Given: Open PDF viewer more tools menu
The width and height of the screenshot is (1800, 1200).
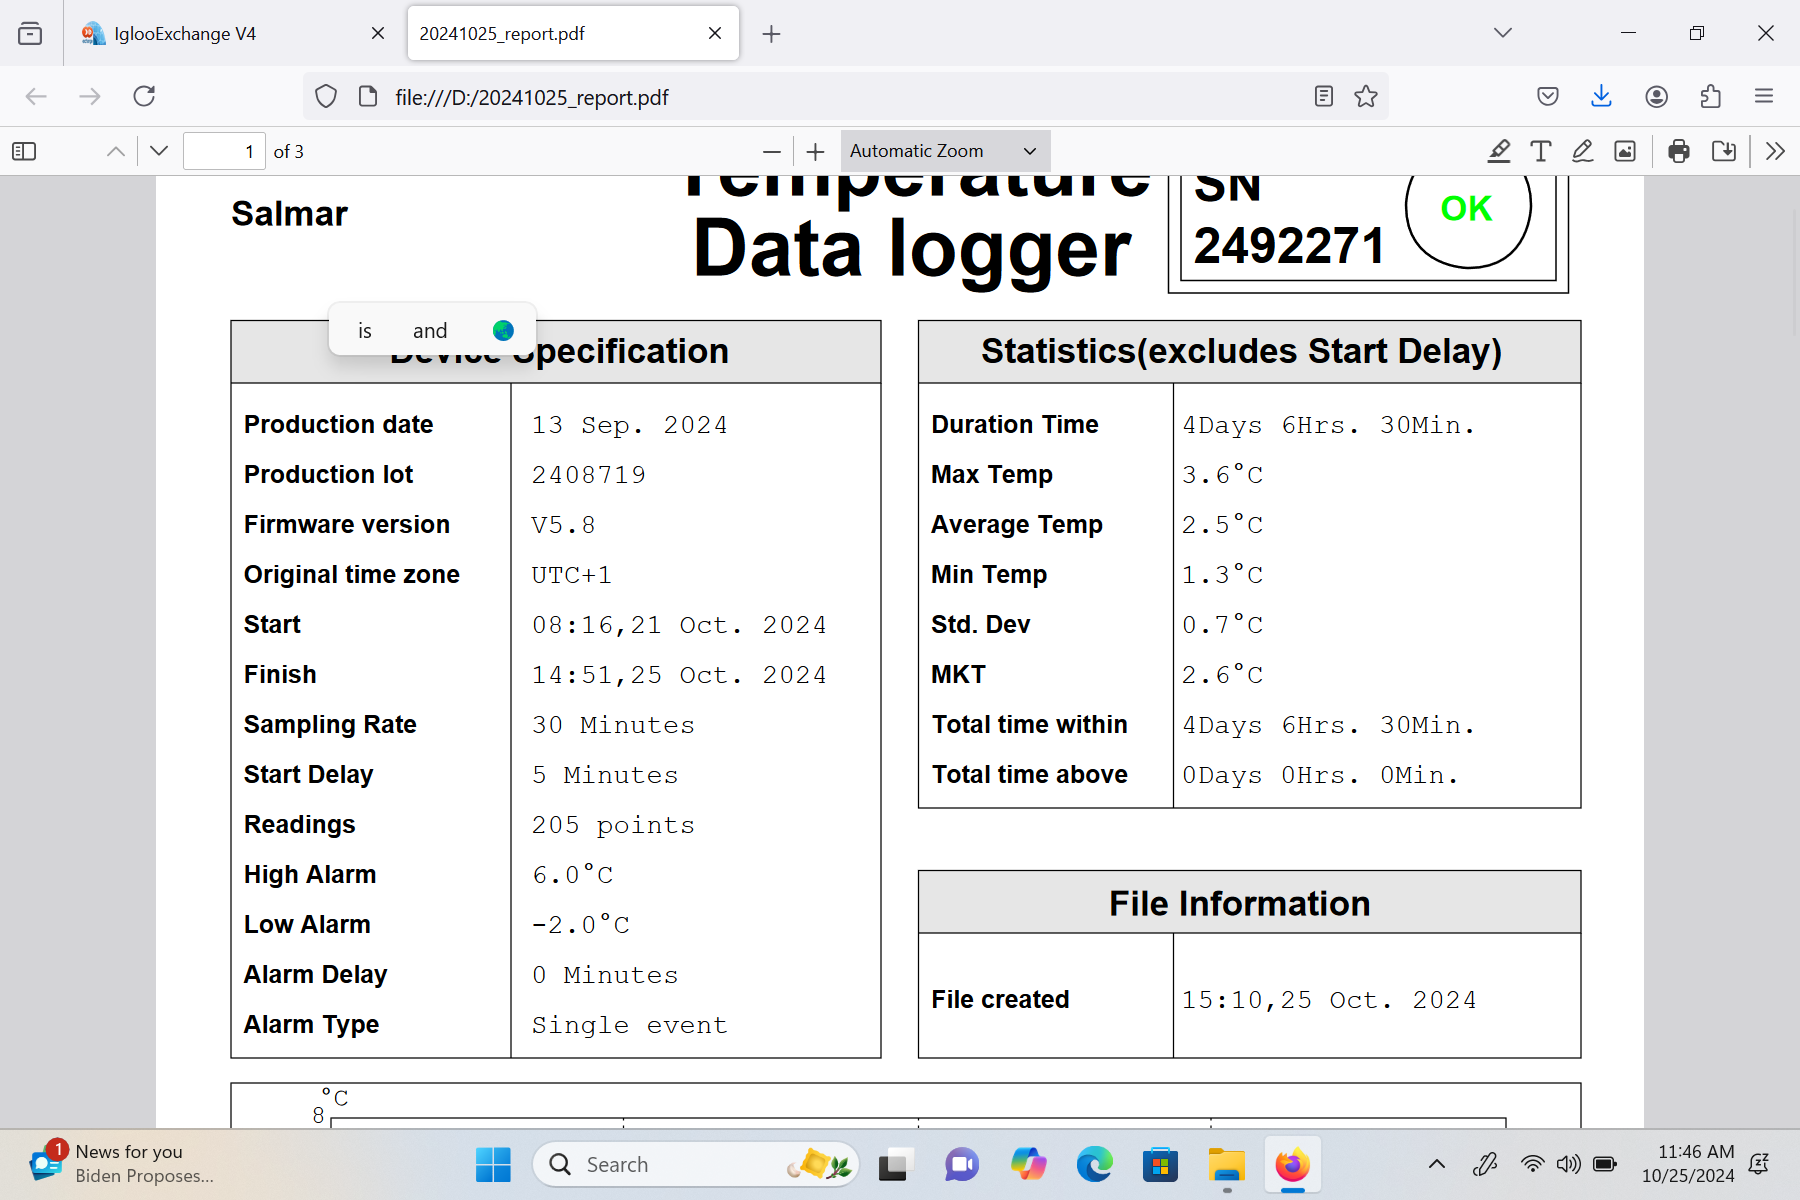Looking at the screenshot, I should 1775,151.
